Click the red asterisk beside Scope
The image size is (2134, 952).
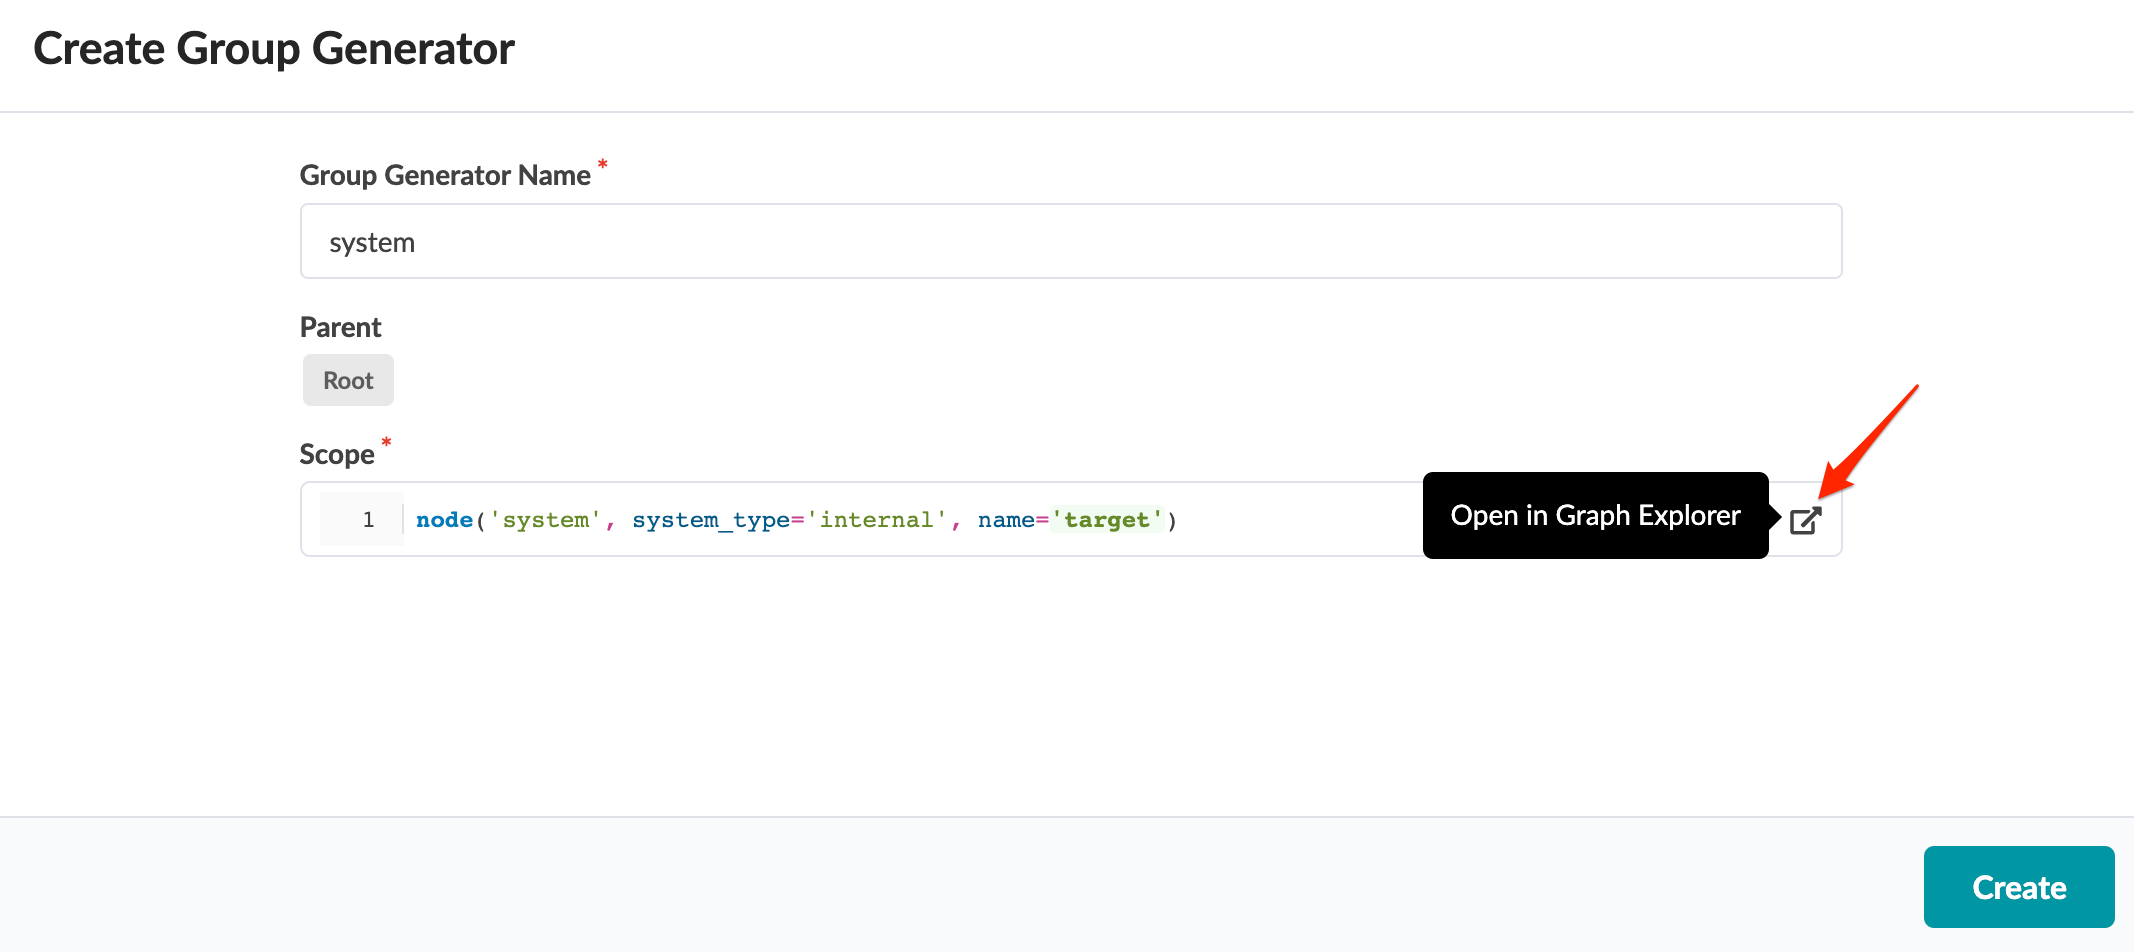(386, 442)
